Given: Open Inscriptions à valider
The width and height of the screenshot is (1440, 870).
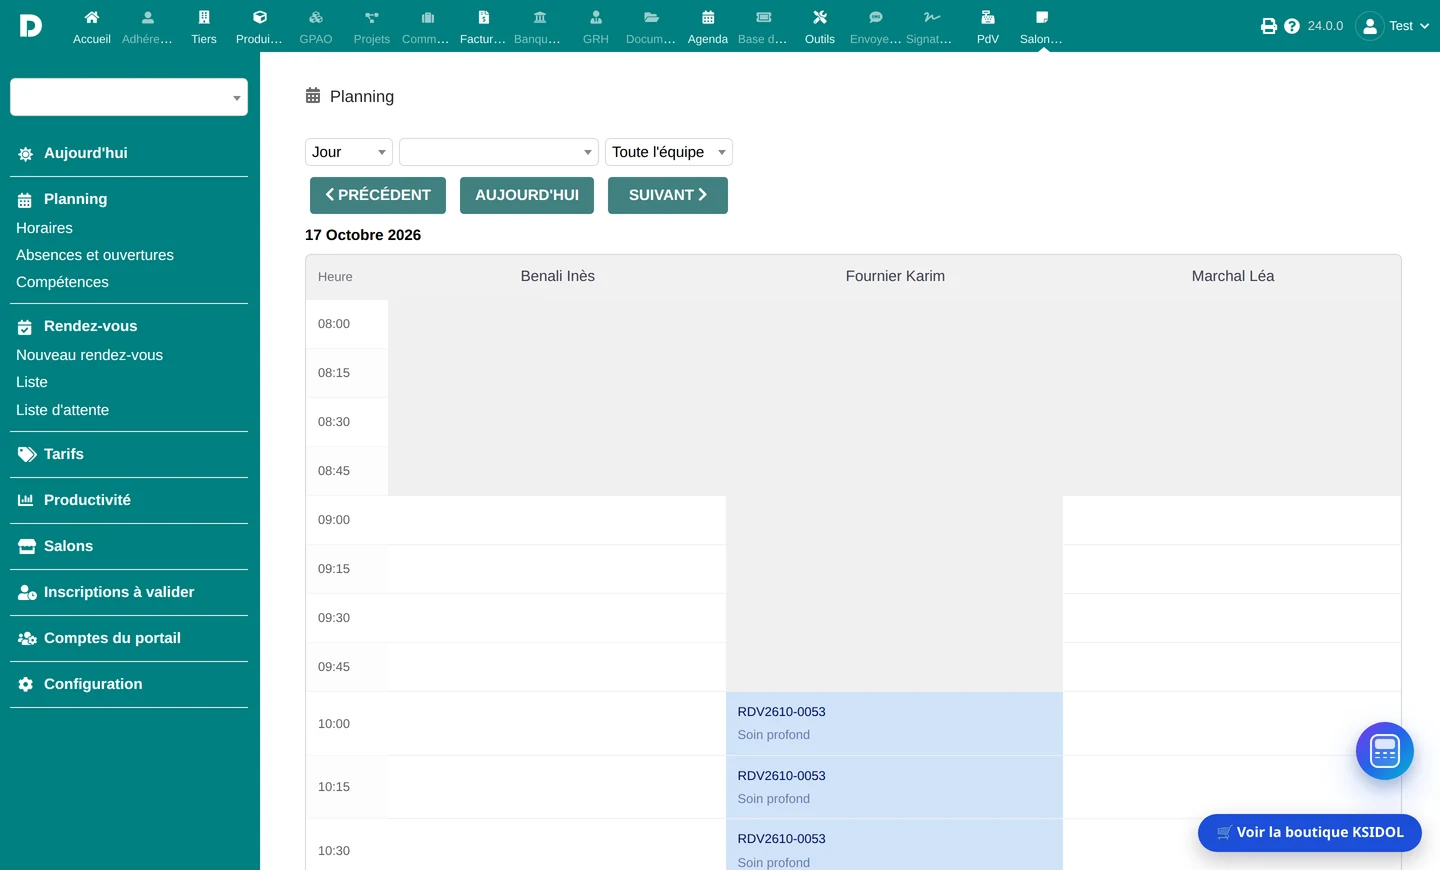Looking at the screenshot, I should tap(119, 592).
